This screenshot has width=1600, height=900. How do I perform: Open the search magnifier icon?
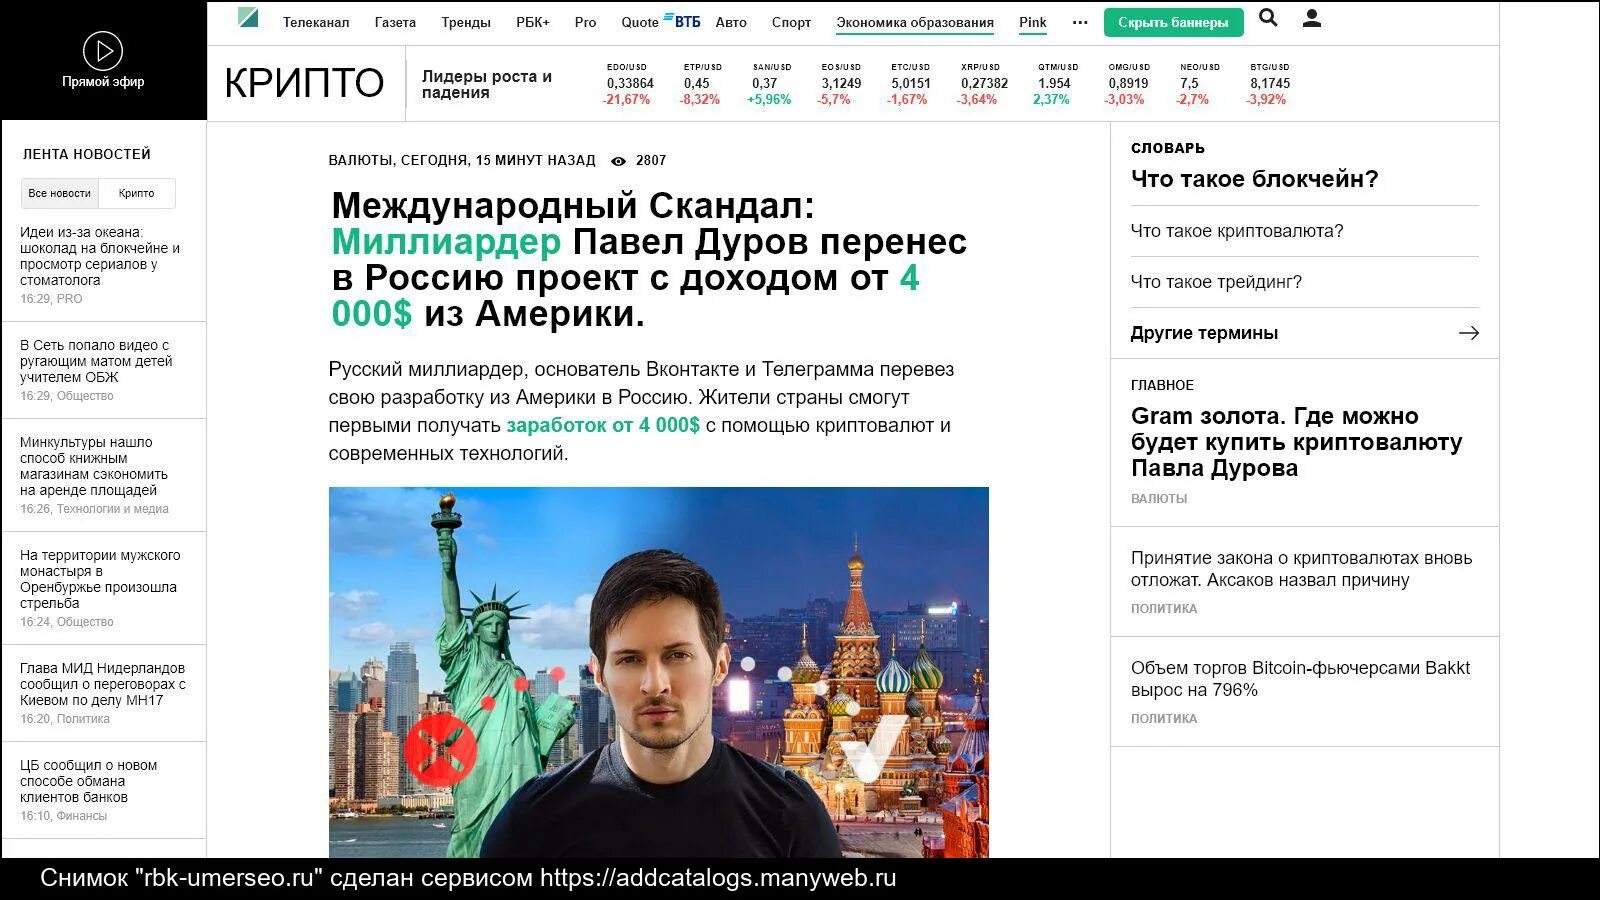(1268, 18)
